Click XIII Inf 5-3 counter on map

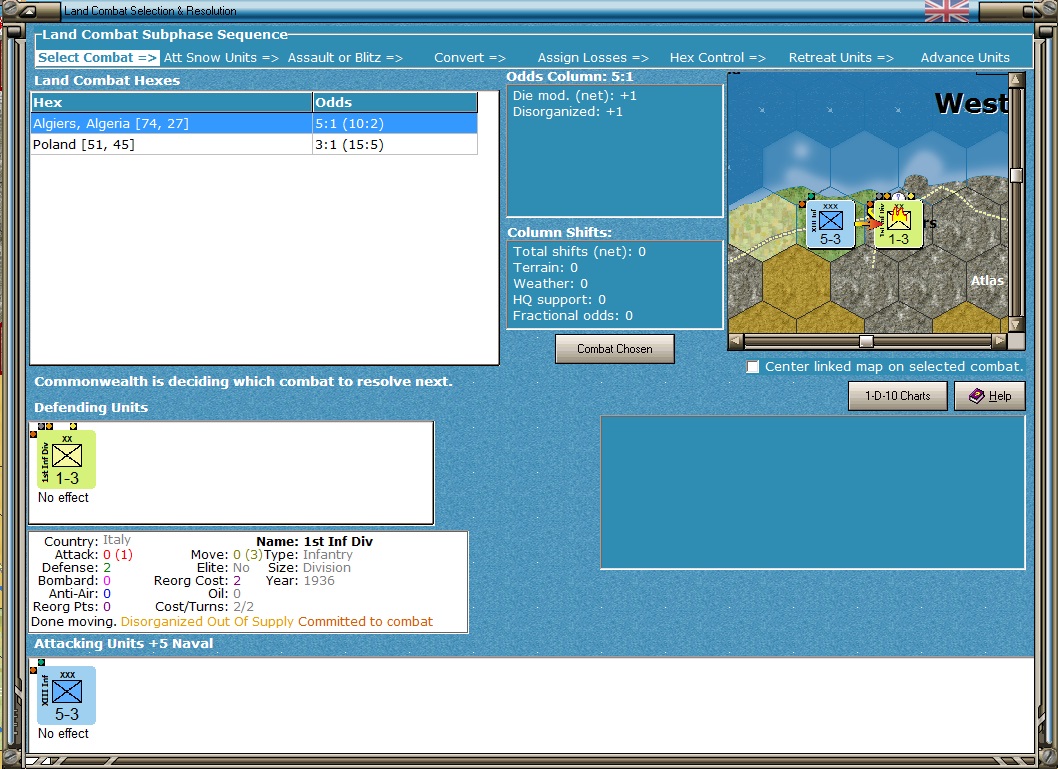pos(830,223)
